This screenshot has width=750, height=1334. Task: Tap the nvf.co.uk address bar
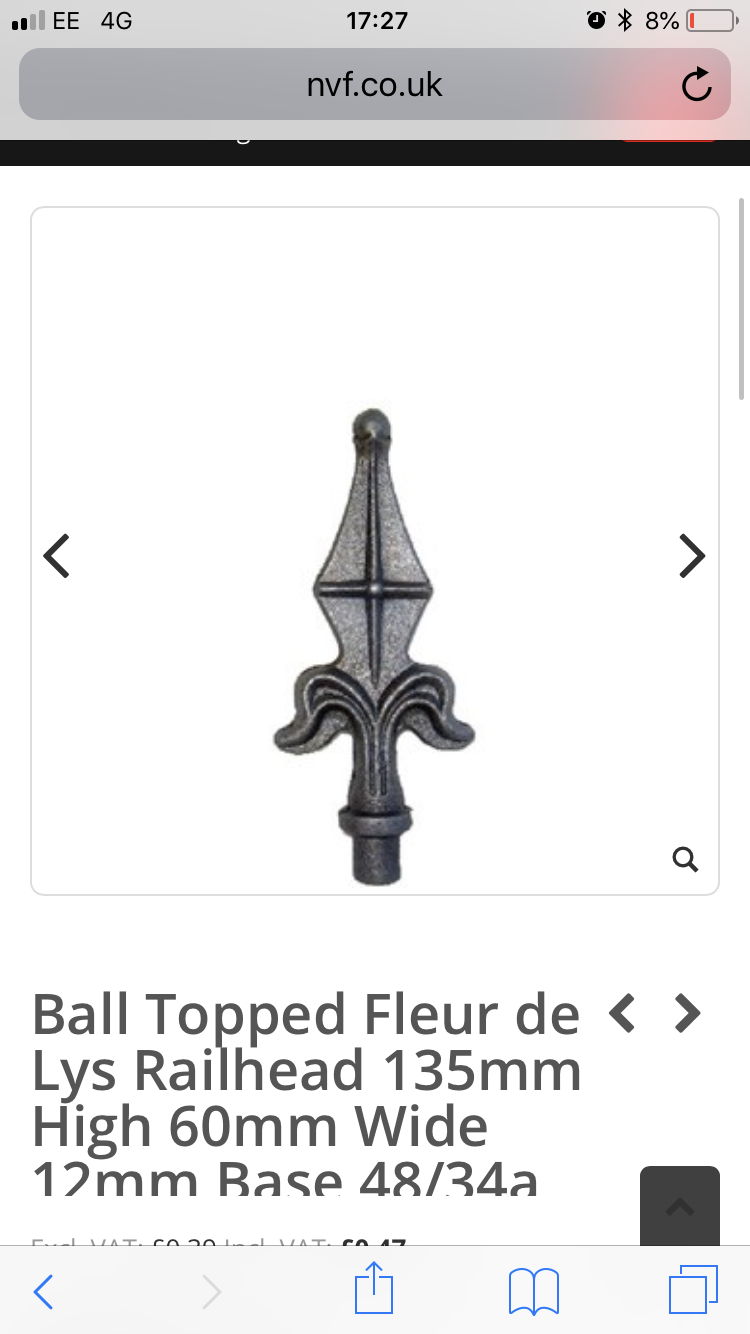374,85
